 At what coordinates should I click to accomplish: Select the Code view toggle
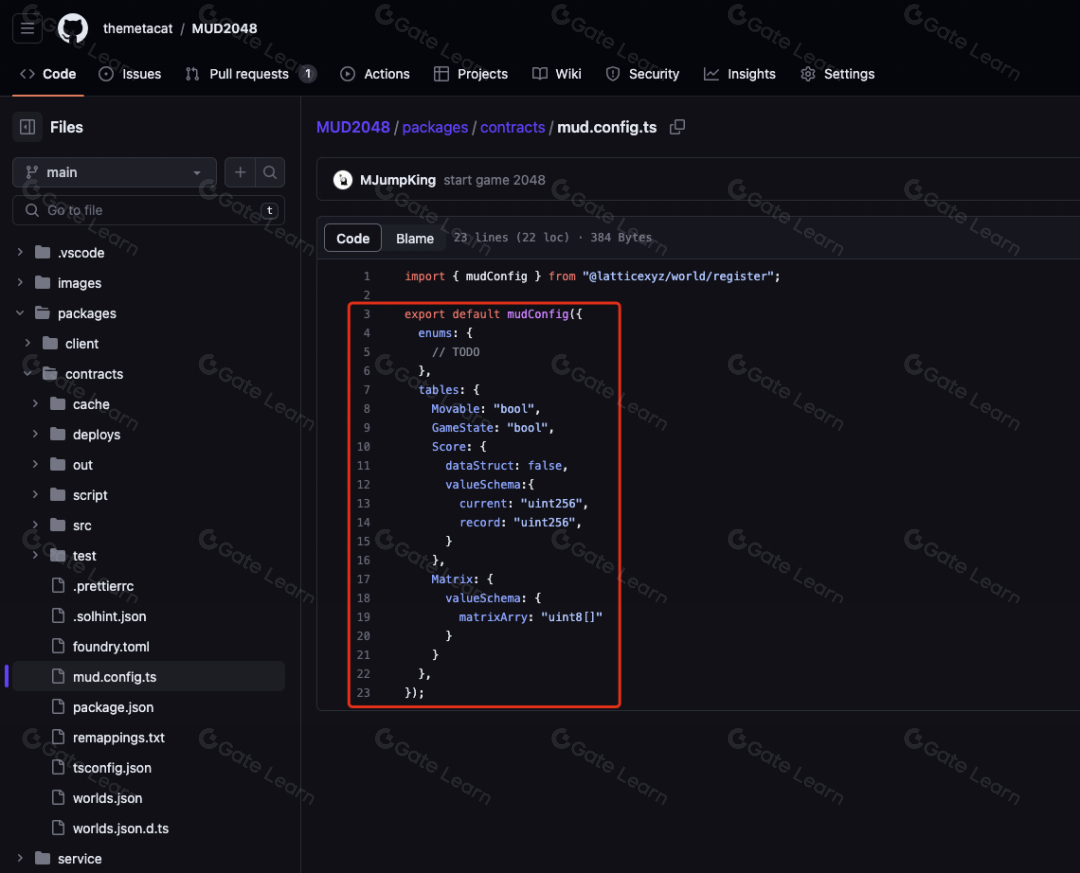pyautogui.click(x=352, y=238)
